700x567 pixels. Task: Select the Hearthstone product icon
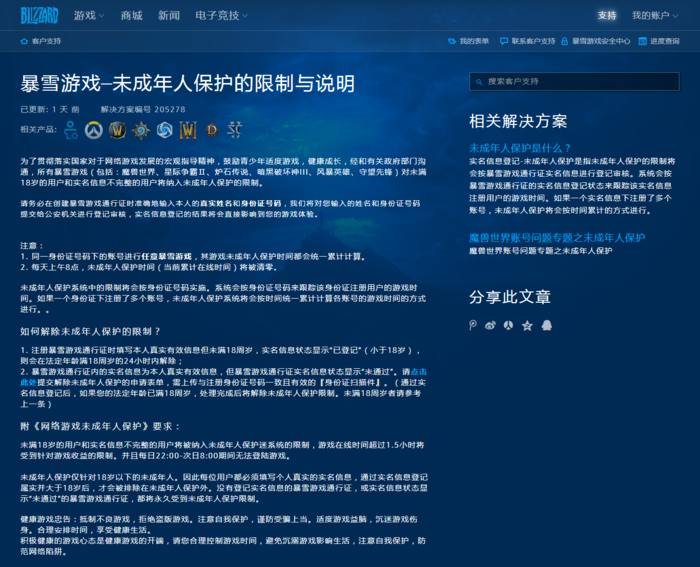pyautogui.click(x=141, y=130)
